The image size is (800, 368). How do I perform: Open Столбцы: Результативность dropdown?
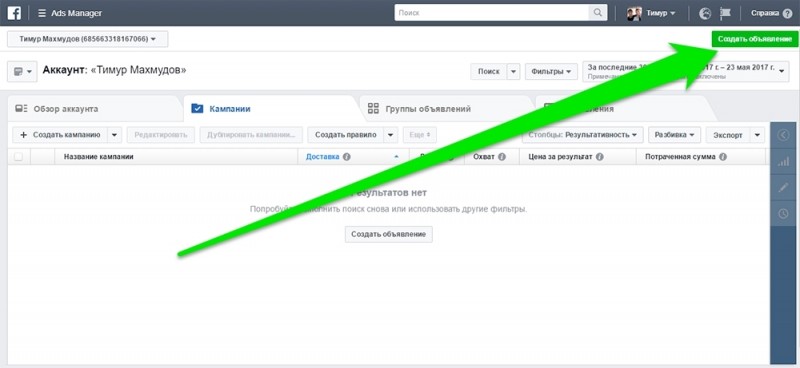point(583,135)
